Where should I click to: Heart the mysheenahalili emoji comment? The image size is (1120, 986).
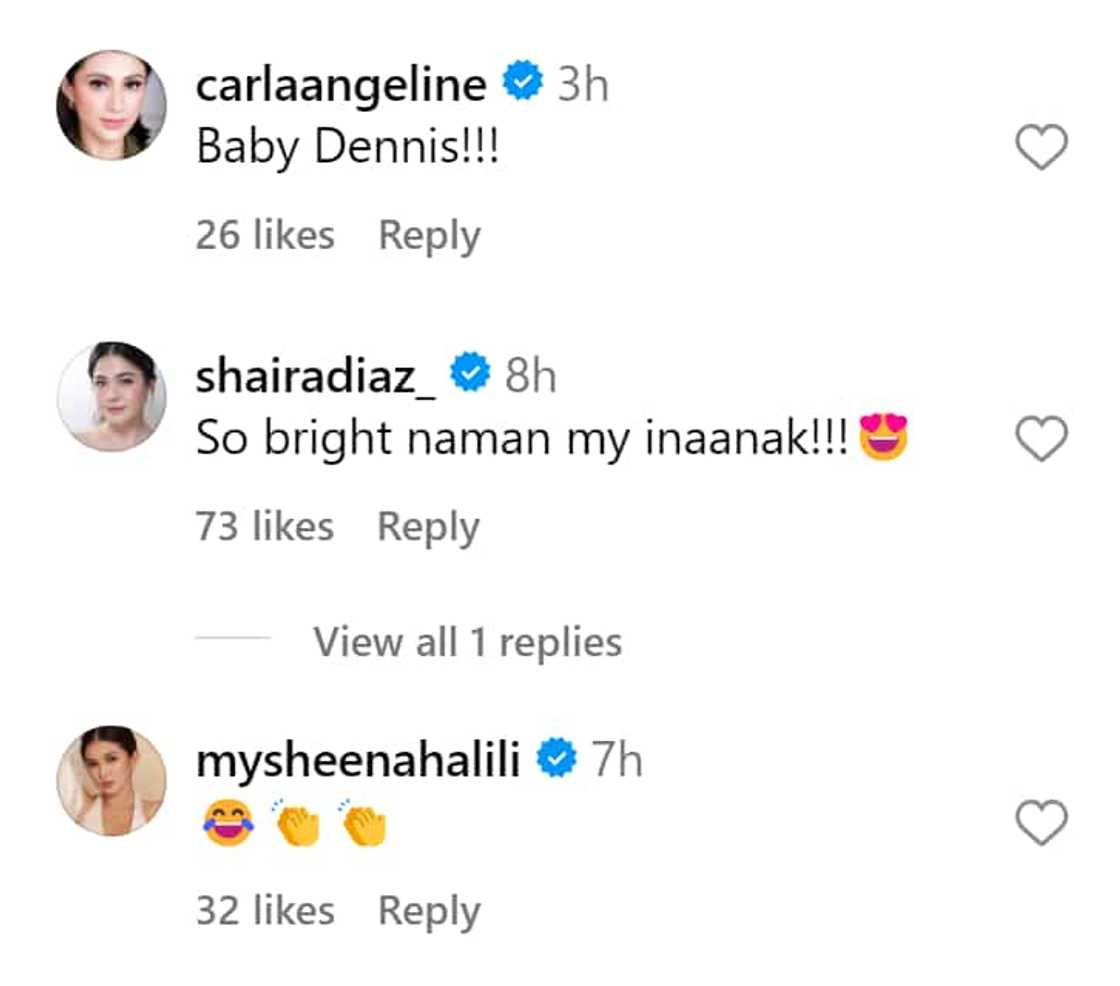(1041, 825)
